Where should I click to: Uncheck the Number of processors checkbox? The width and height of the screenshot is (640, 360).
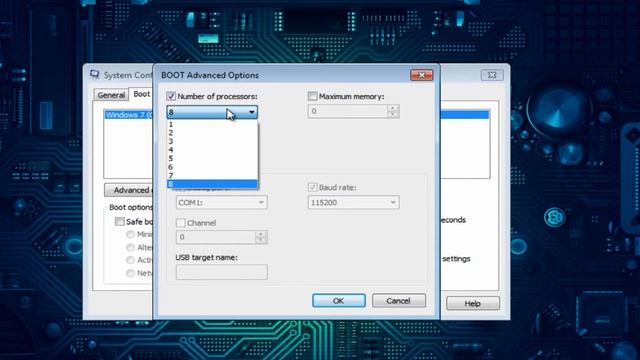click(171, 96)
